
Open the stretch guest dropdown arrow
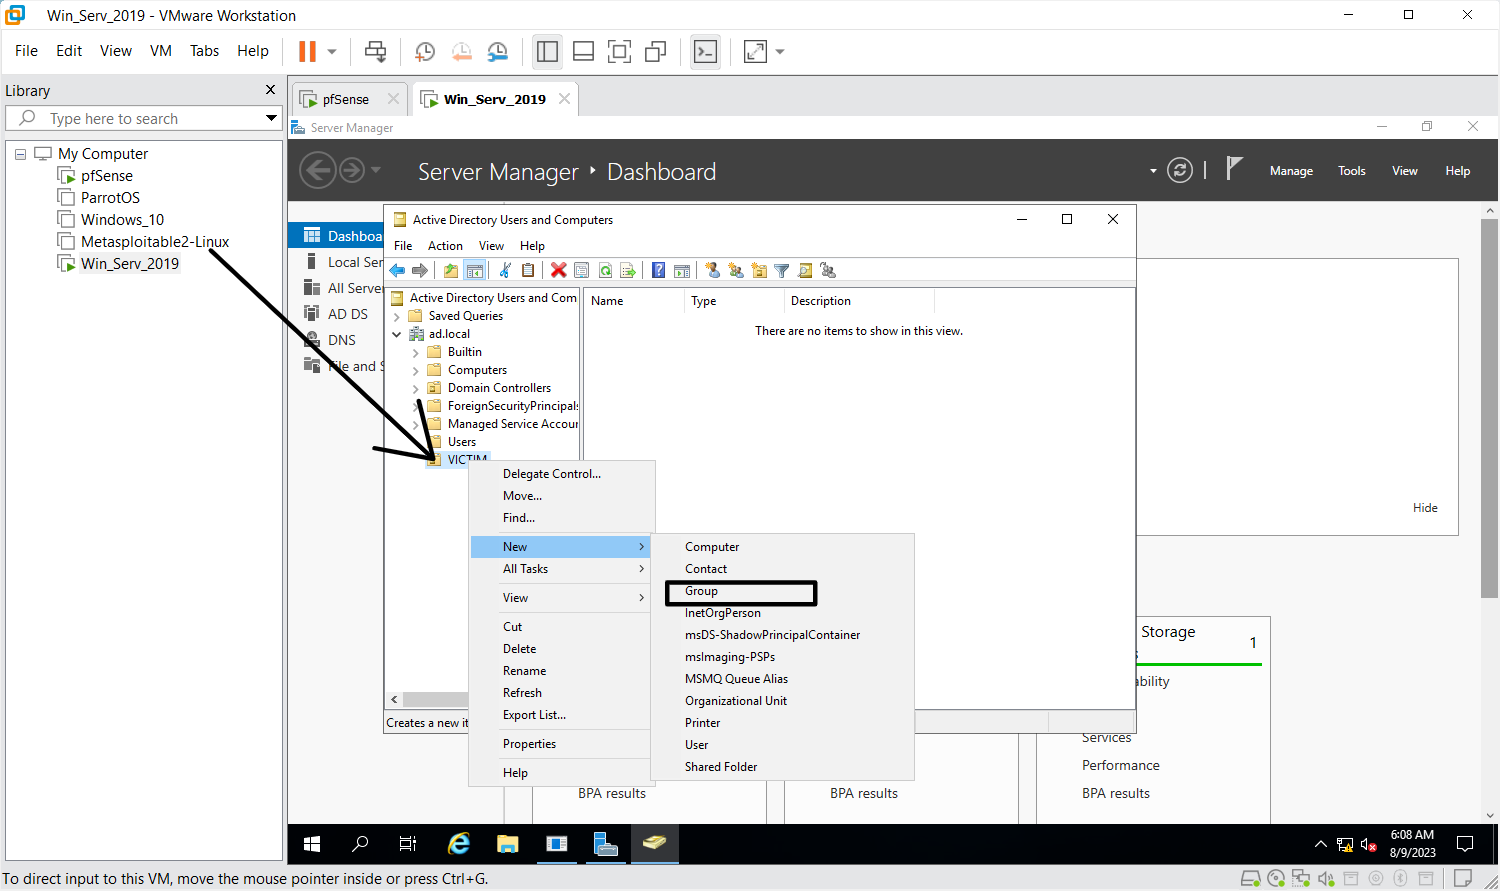pyautogui.click(x=780, y=52)
